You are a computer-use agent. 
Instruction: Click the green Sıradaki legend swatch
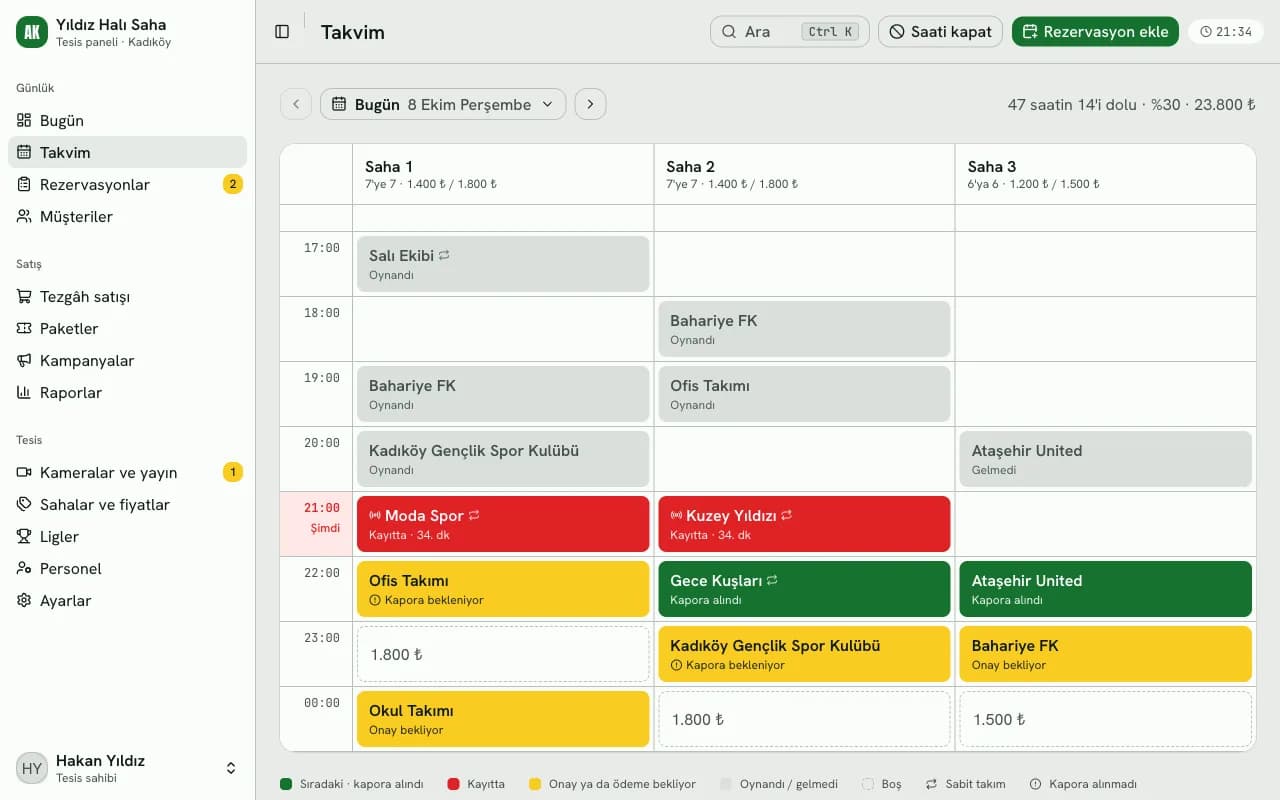point(286,784)
